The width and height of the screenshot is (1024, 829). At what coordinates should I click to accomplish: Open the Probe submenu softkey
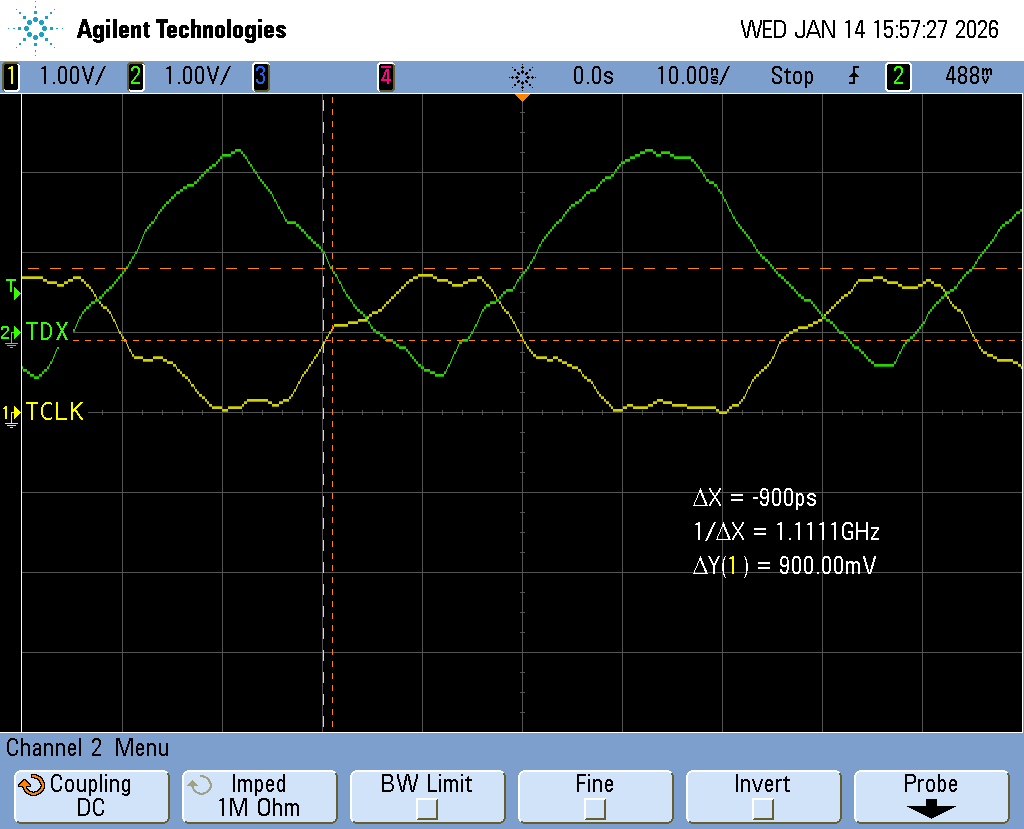930,796
